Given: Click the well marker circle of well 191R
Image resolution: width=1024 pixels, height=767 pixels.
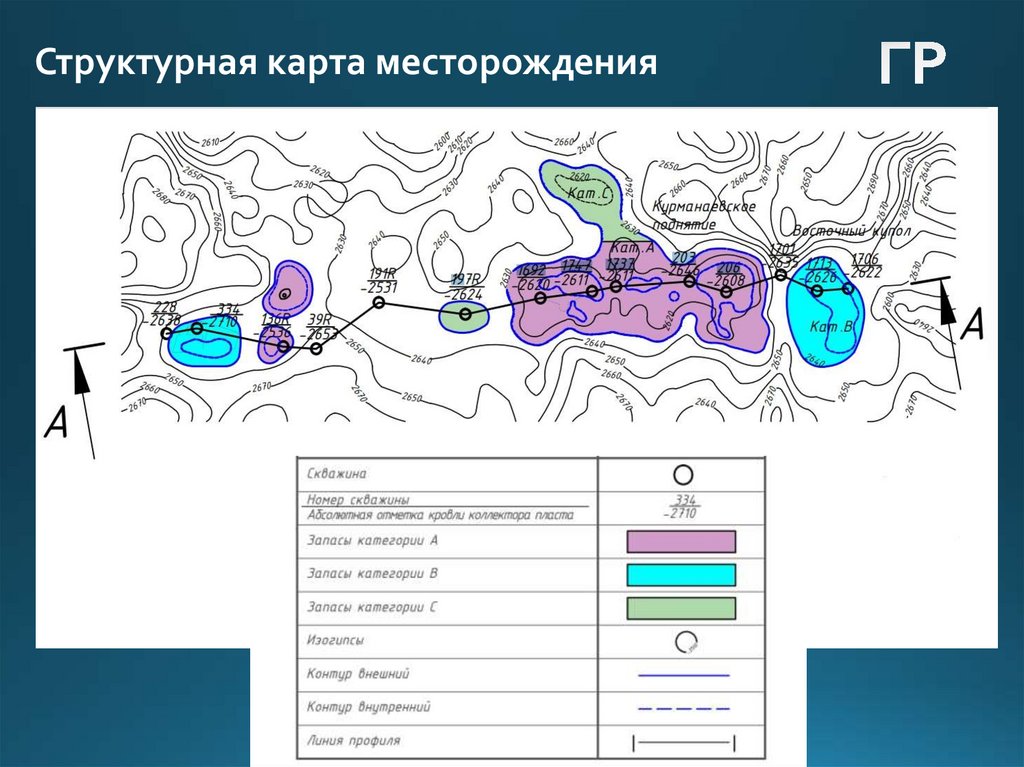Looking at the screenshot, I should pos(378,302).
